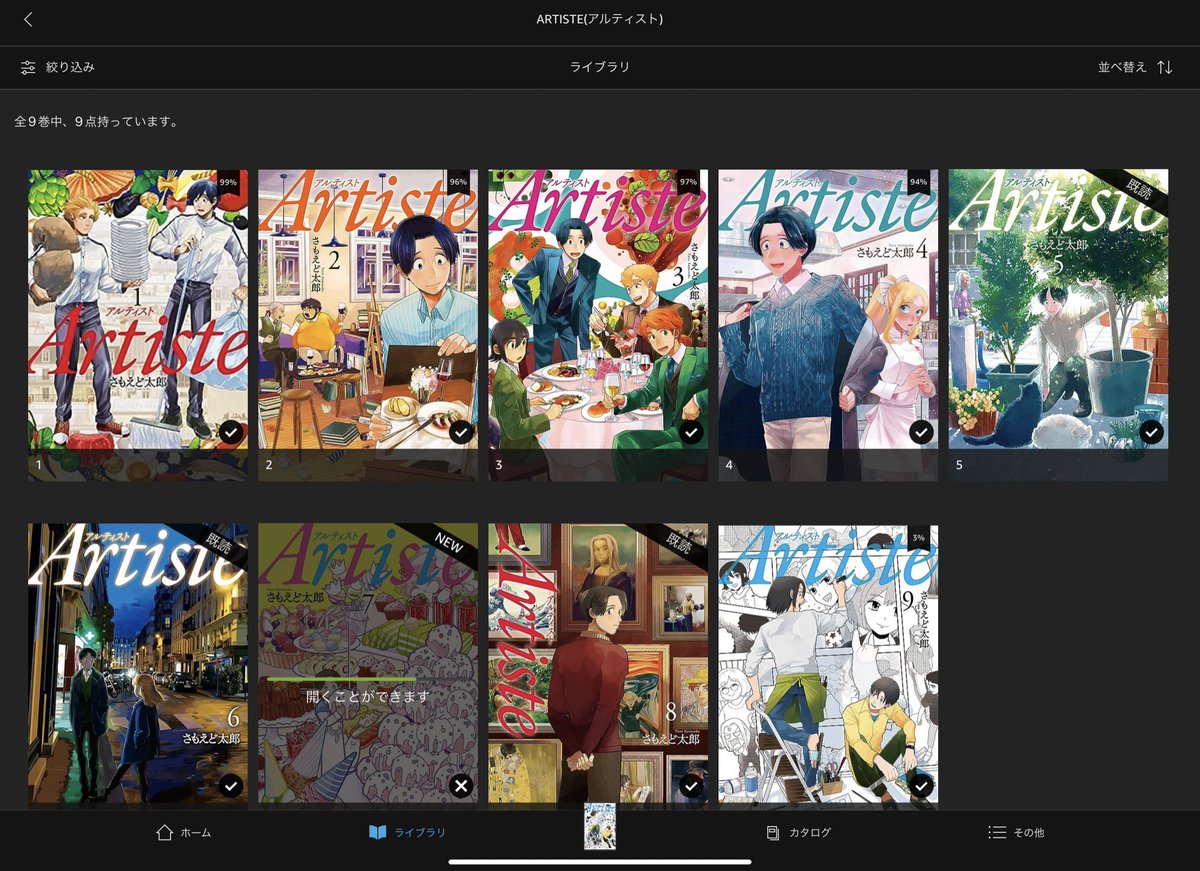Viewport: 1200px width, 871px height.
Task: Switch to the その他 tab
Action: 1016,832
